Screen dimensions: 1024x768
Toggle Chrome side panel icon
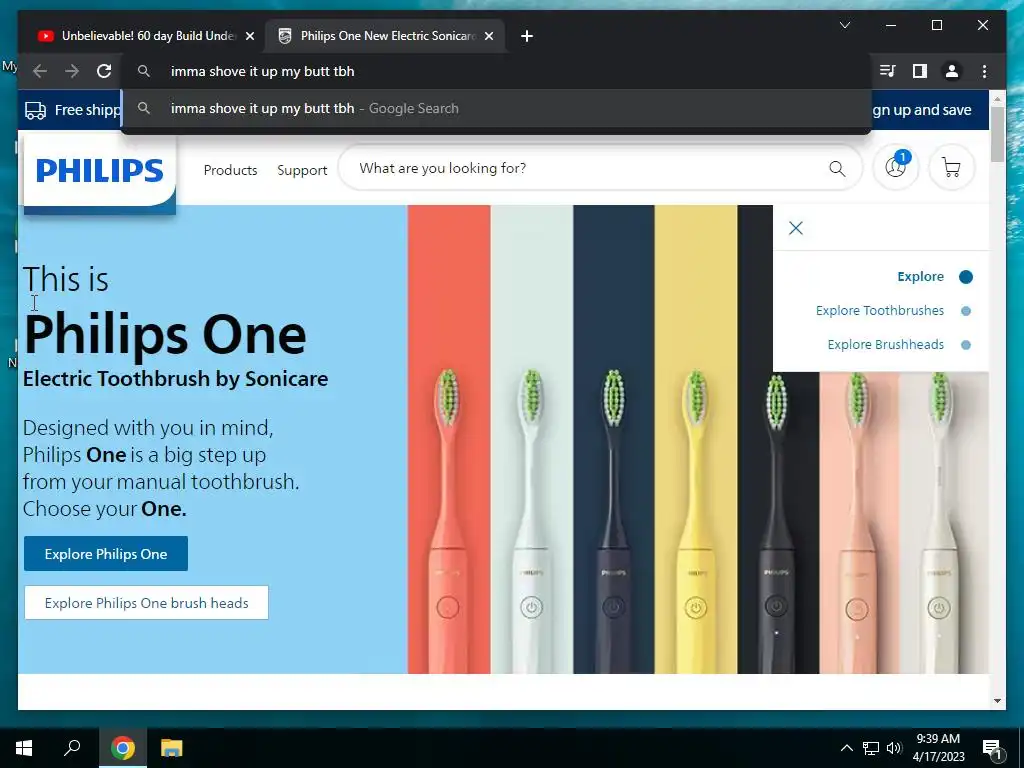[920, 71]
